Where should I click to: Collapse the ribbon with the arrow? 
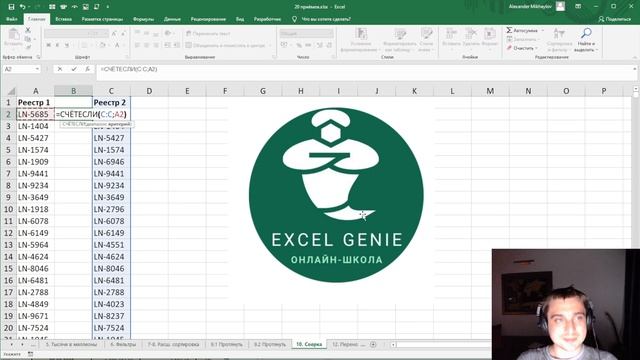tap(635, 57)
